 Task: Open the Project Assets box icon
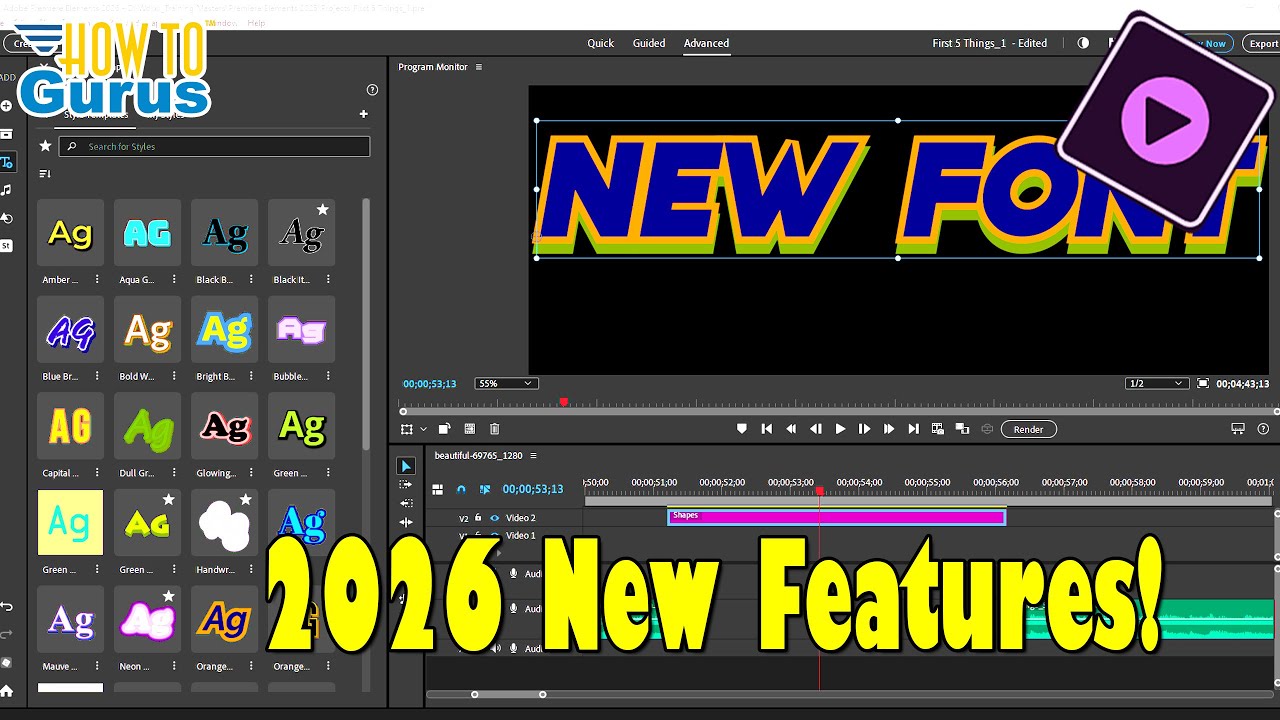point(6,134)
